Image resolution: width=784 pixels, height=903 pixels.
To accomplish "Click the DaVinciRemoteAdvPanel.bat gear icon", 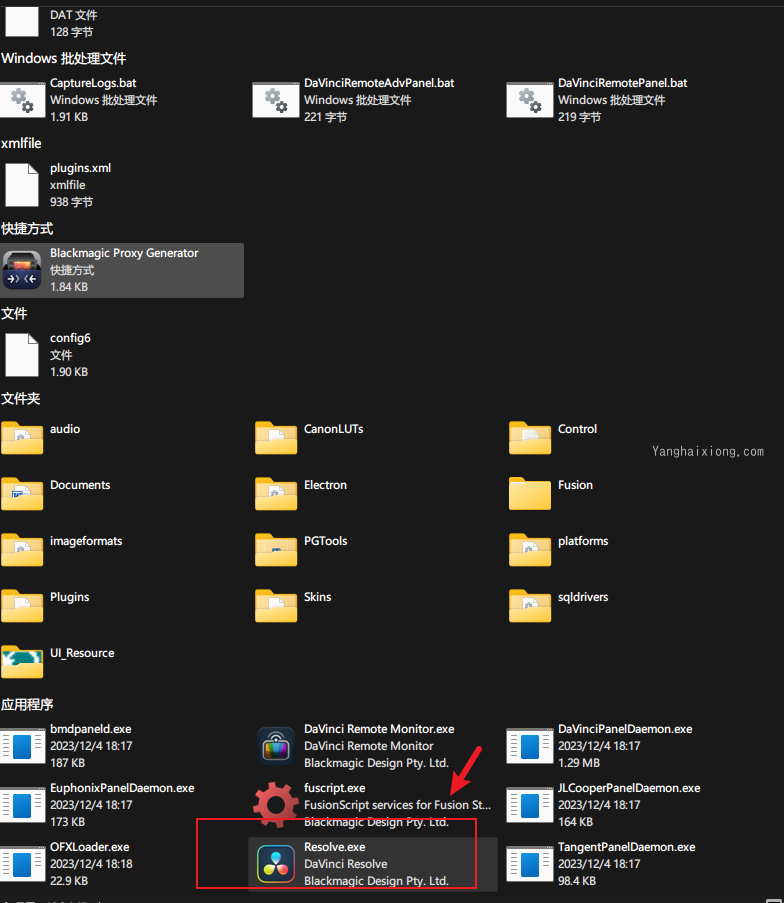I will click(x=276, y=100).
